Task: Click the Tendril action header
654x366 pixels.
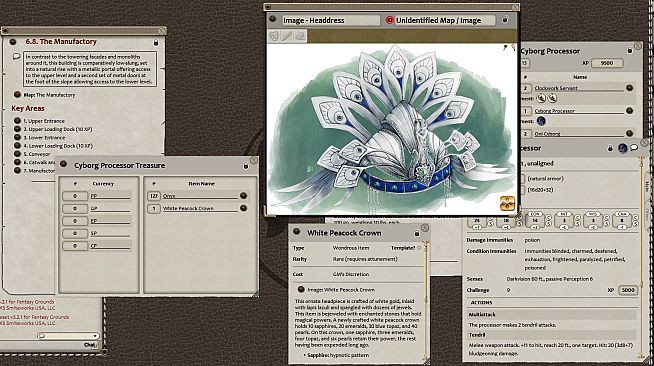Action: click(553, 335)
